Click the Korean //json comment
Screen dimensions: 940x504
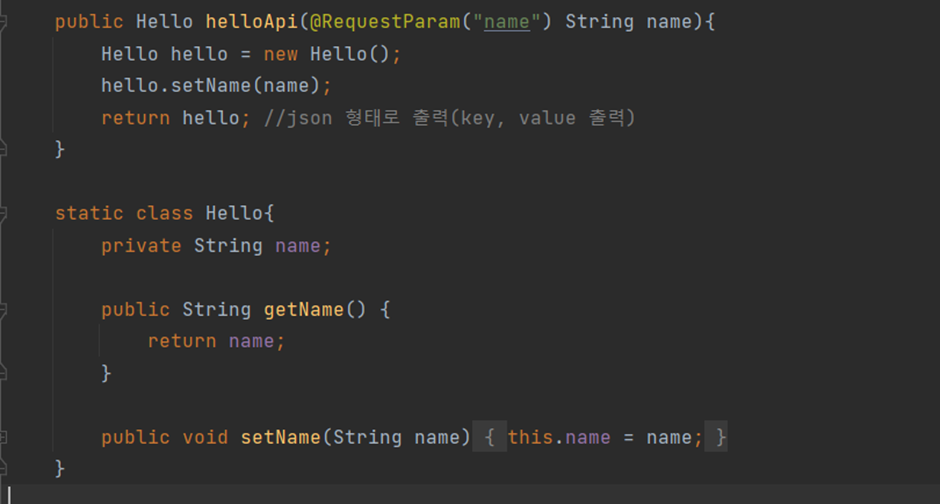[450, 118]
